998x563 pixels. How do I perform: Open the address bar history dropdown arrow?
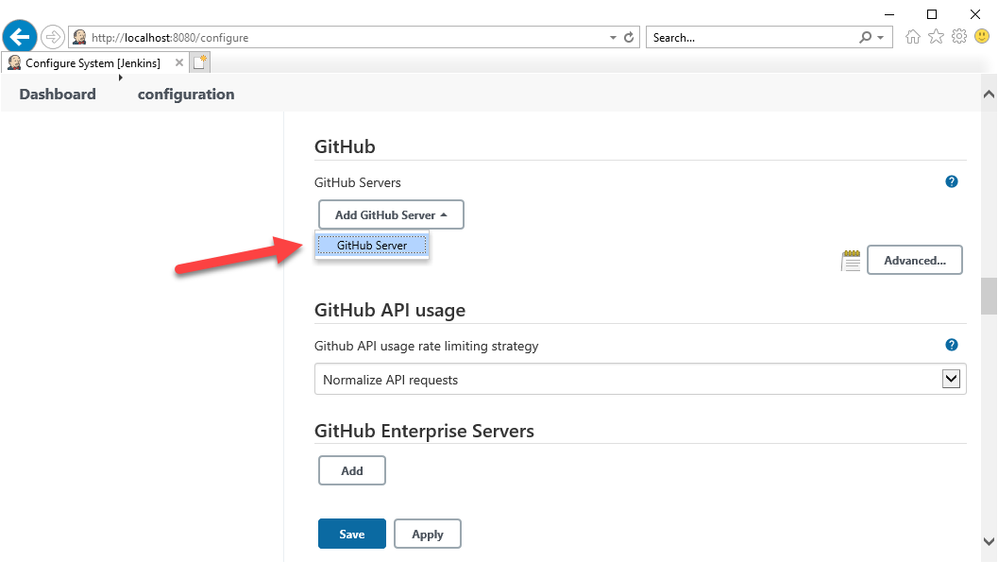point(613,38)
